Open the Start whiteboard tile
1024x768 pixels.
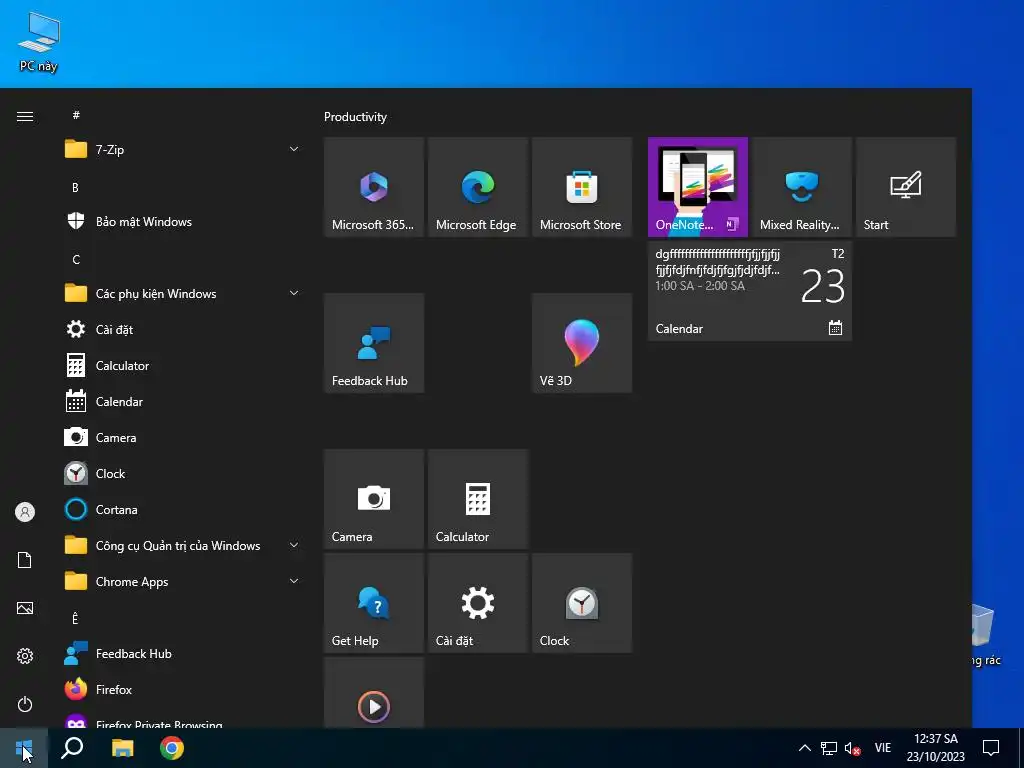906,187
